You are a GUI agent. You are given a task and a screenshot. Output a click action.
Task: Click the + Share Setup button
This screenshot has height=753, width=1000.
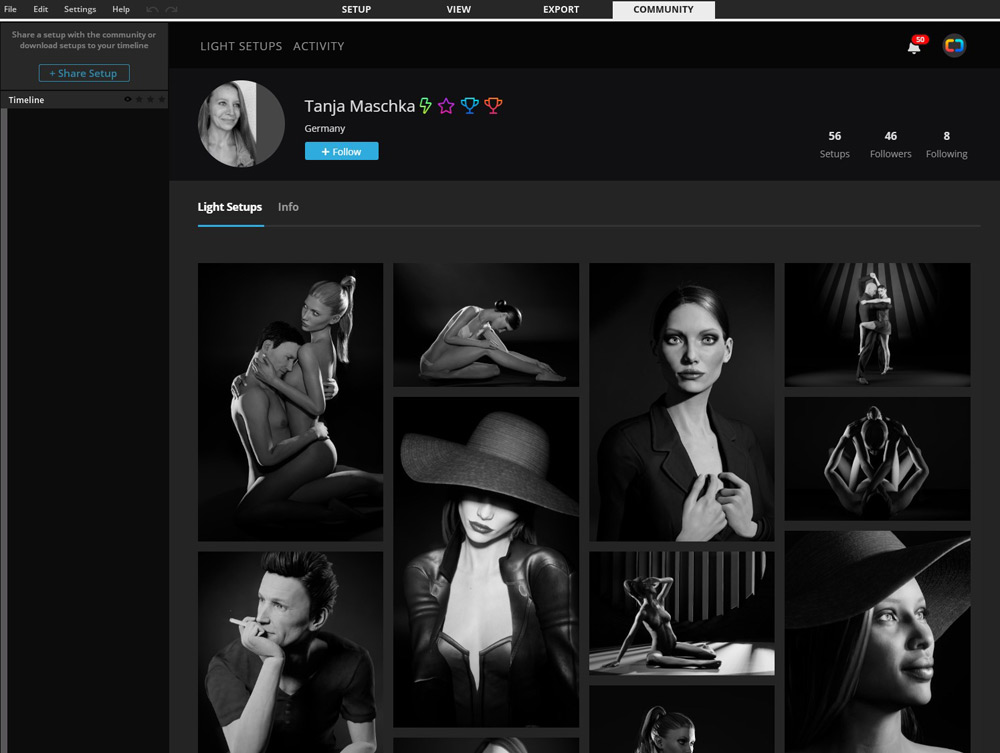point(84,73)
